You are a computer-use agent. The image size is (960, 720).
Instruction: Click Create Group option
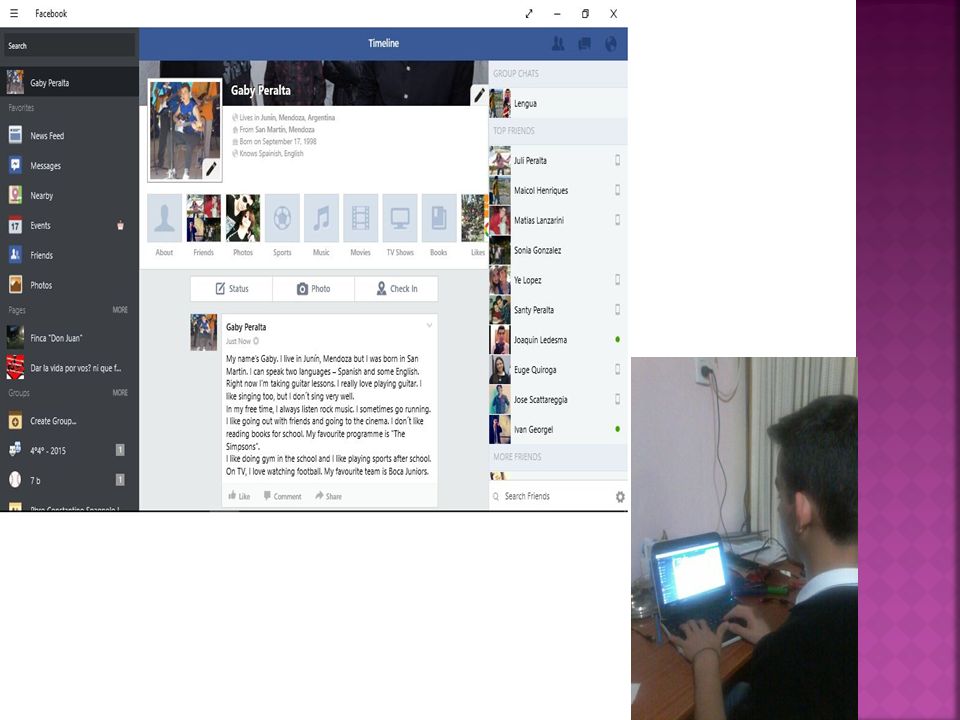(69, 421)
